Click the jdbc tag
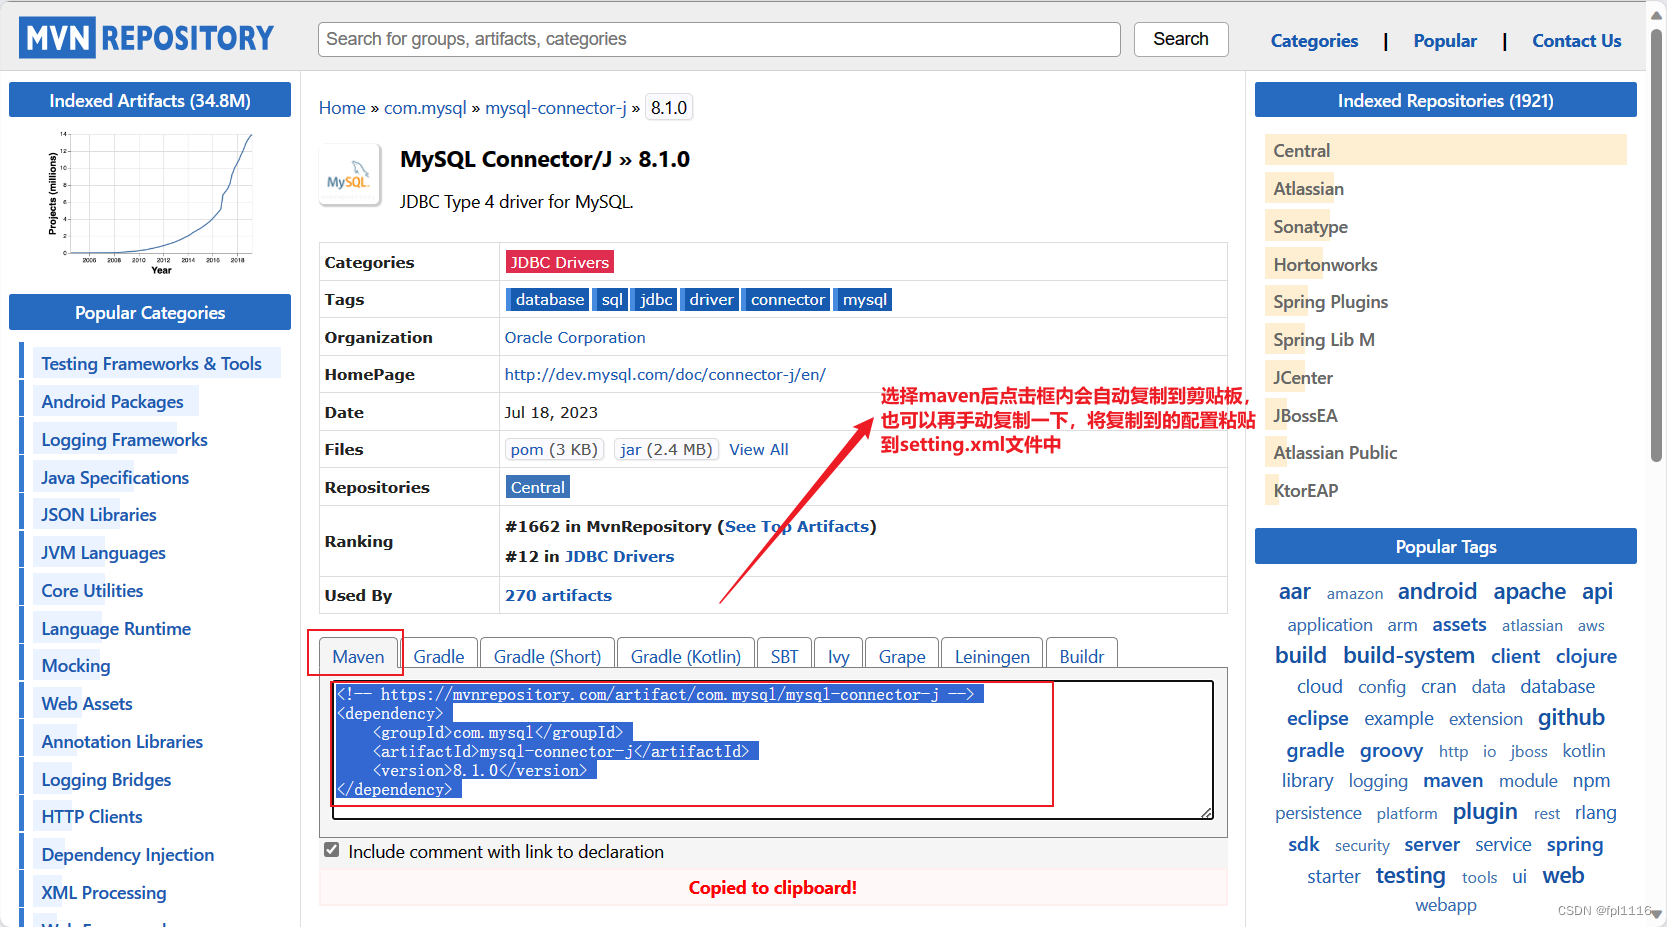Image resolution: width=1667 pixels, height=927 pixels. pos(656,299)
